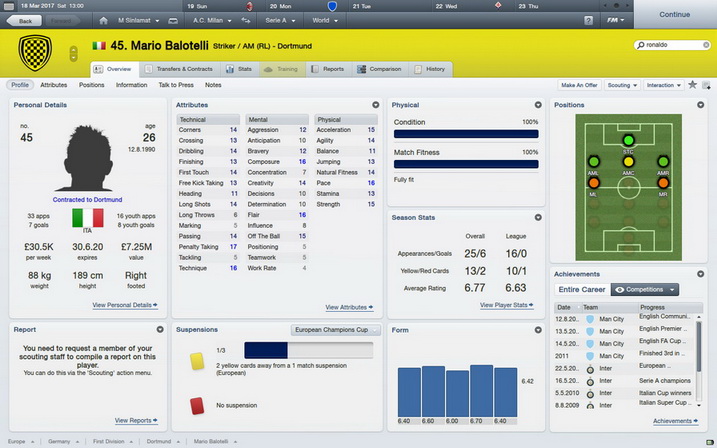This screenshot has width=717, height=448.
Task: Follow the View Attributes link
Action: (349, 307)
